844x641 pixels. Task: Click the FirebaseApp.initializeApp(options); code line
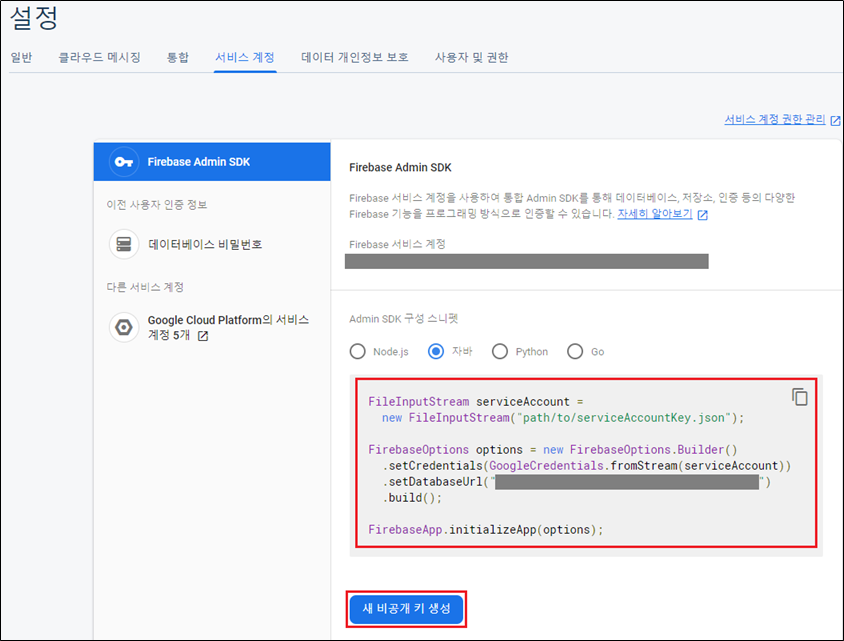(x=486, y=530)
